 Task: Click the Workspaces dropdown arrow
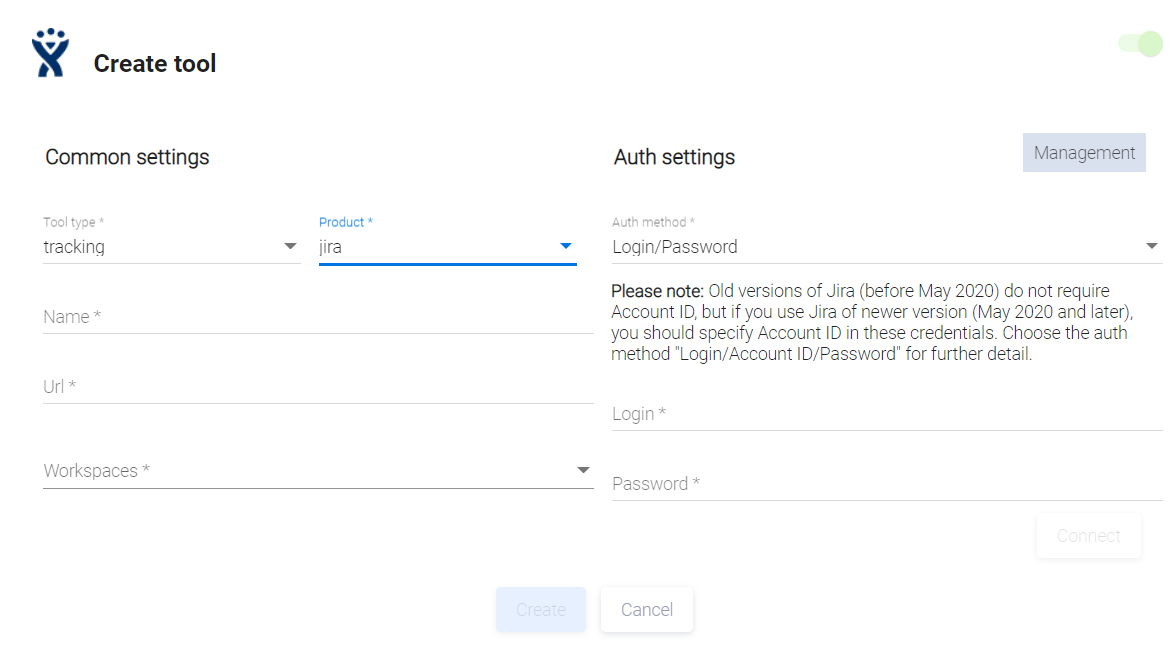pos(583,470)
